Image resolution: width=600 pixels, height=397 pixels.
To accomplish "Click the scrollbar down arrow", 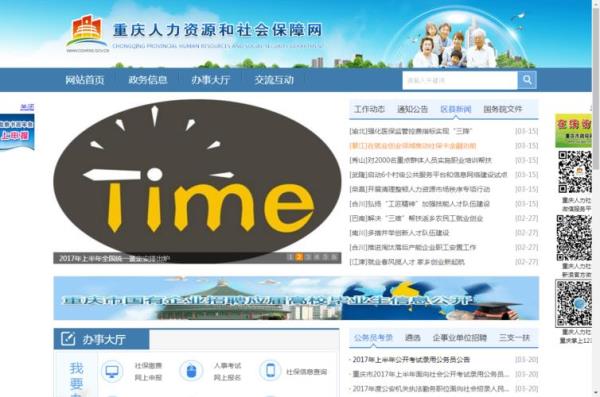I will point(596,393).
